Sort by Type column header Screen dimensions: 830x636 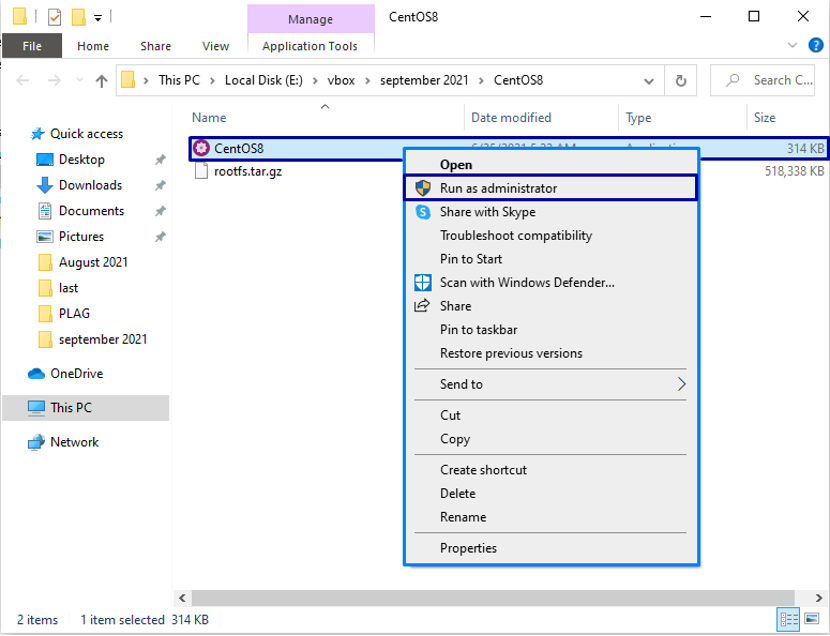pos(683,117)
